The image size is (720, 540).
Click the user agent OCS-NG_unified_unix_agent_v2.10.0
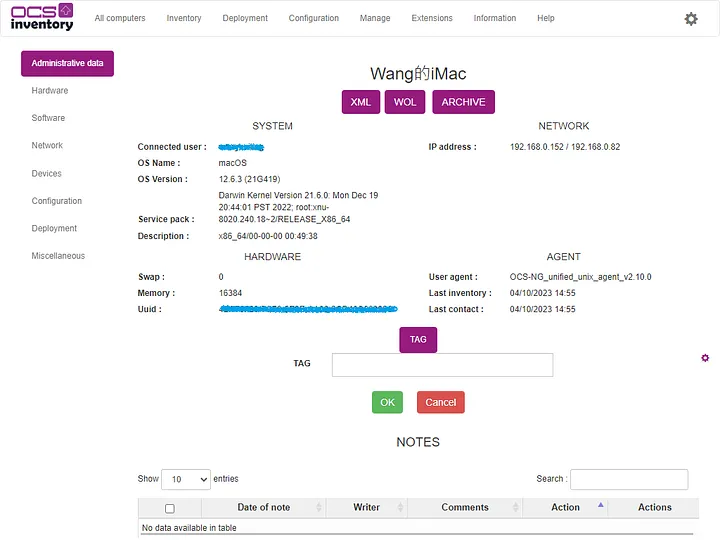click(x=580, y=277)
